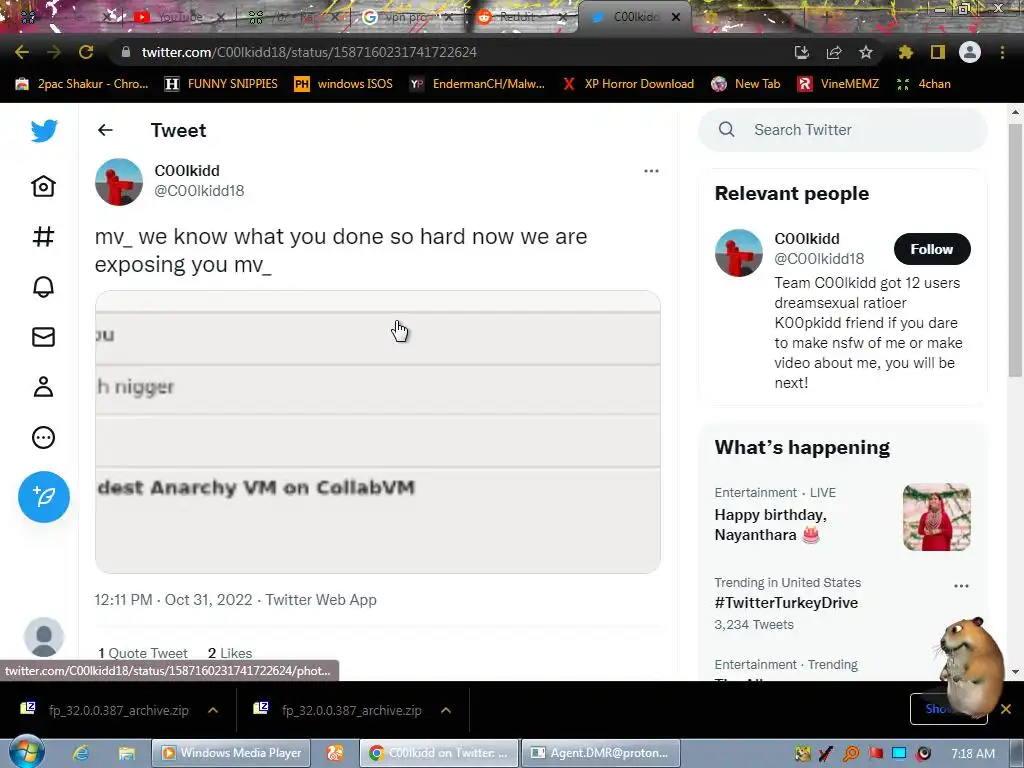
Task: Reload the page with the refresh icon
Action: (86, 52)
